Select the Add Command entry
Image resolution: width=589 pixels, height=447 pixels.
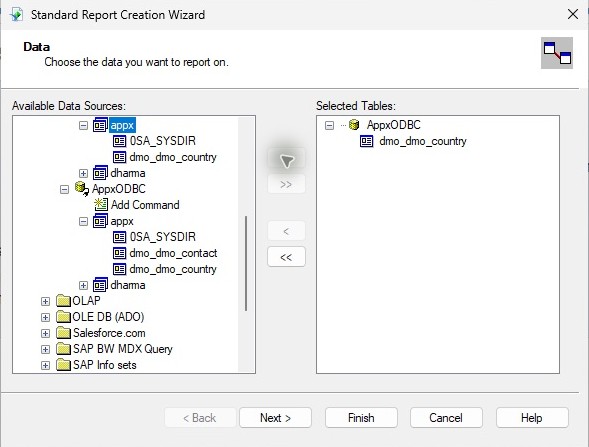tap(145, 205)
